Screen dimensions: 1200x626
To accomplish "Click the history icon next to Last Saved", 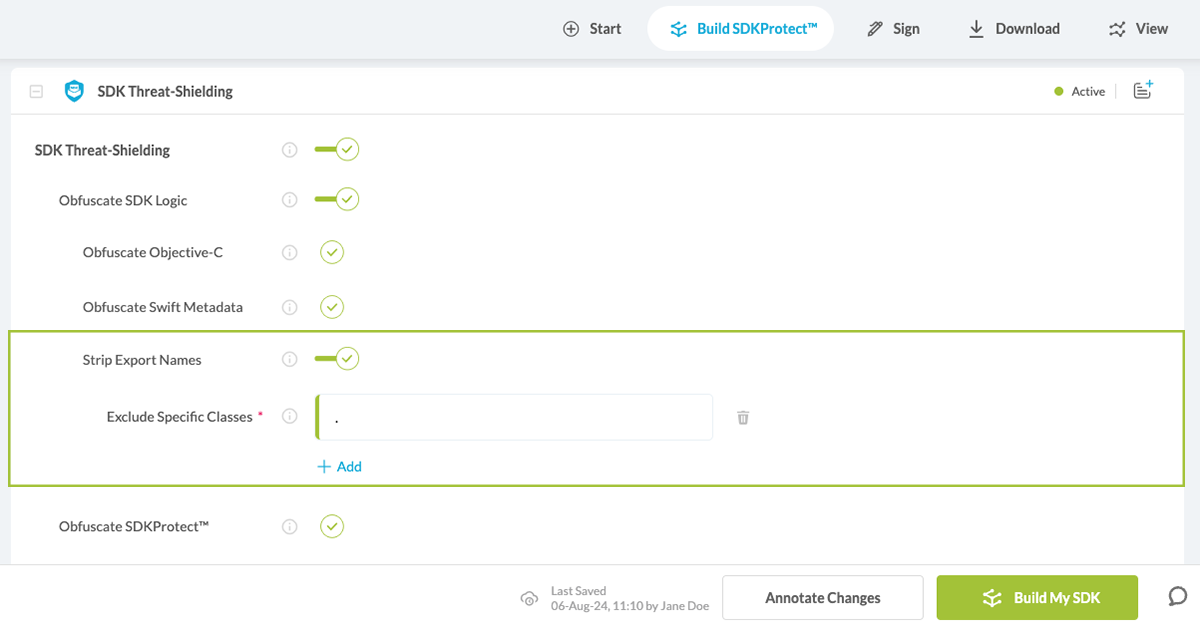I will pos(529,597).
